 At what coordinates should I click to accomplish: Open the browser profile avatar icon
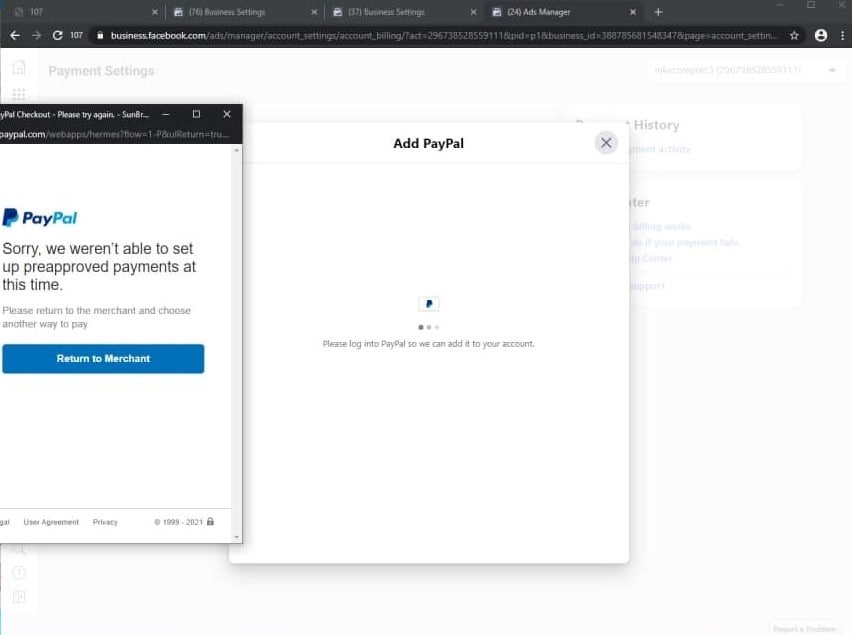(x=820, y=35)
